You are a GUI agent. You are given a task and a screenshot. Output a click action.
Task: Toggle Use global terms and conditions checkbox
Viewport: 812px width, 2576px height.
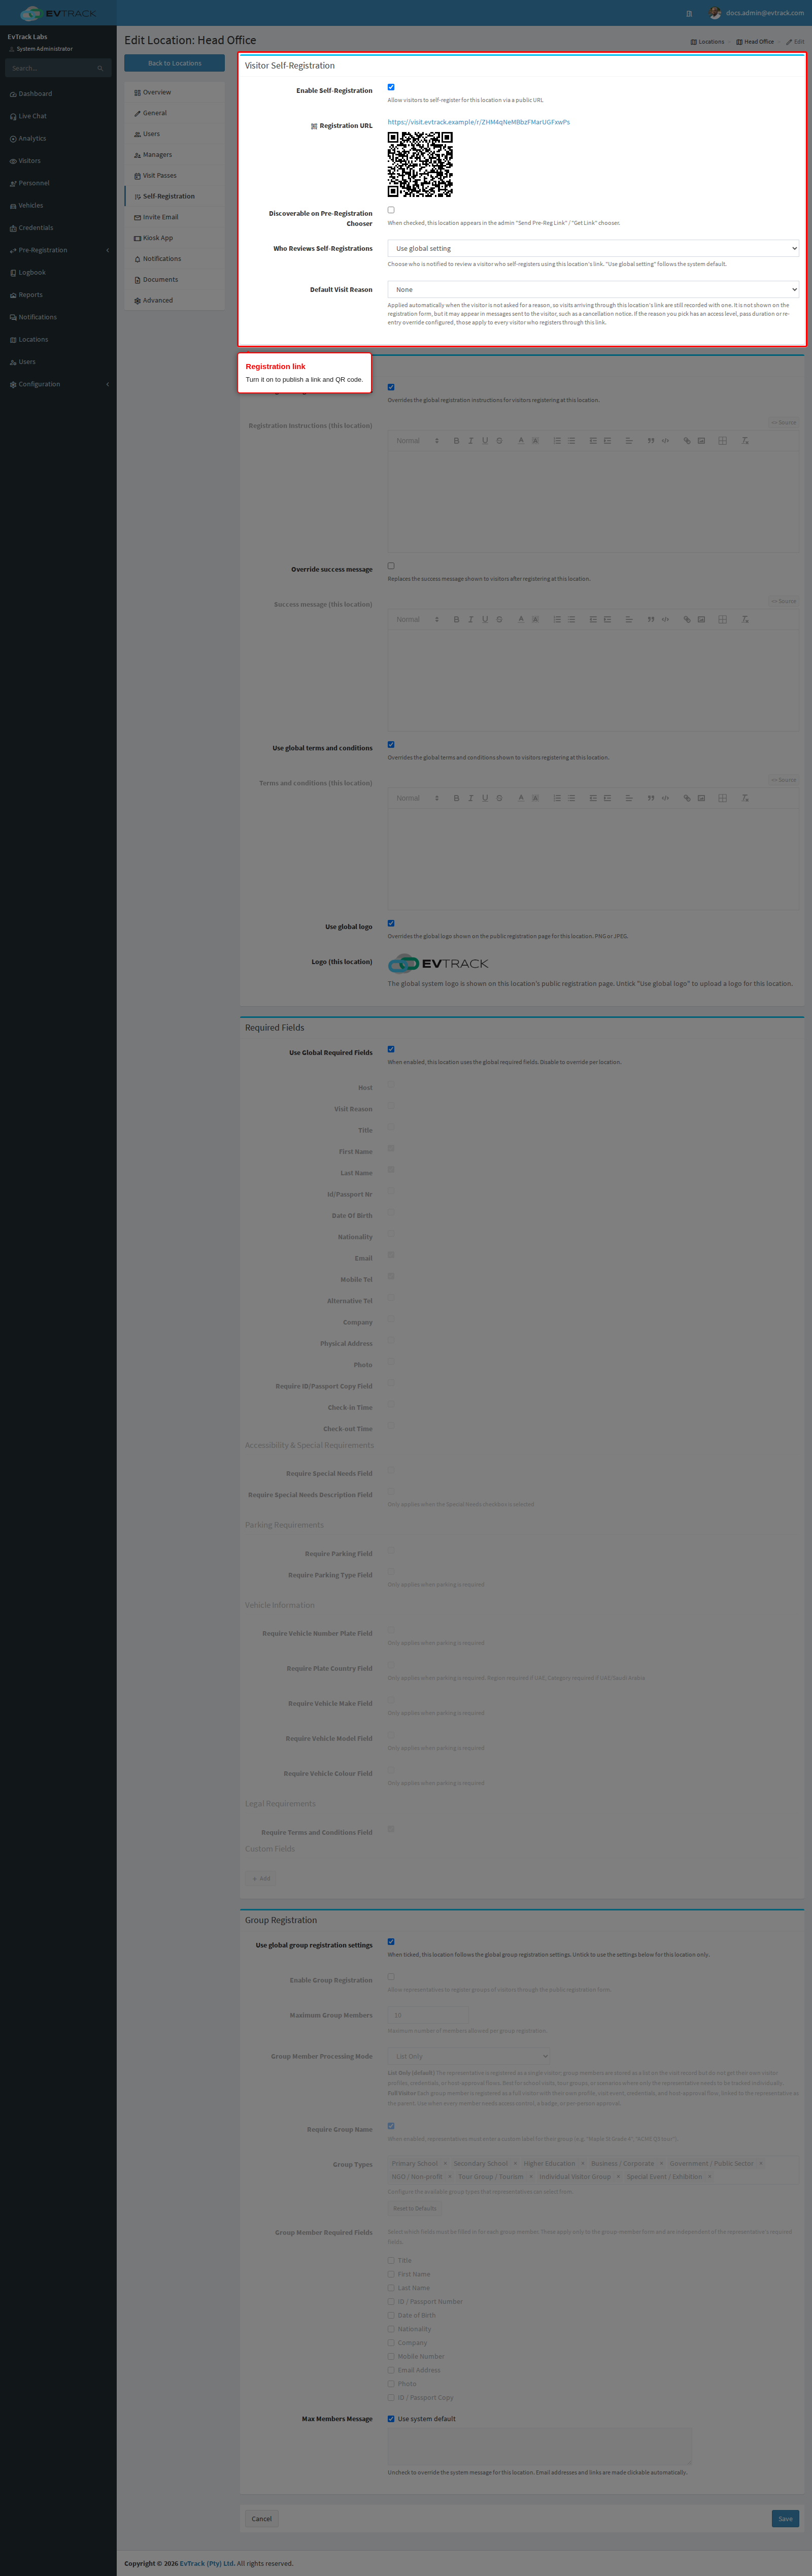[391, 744]
